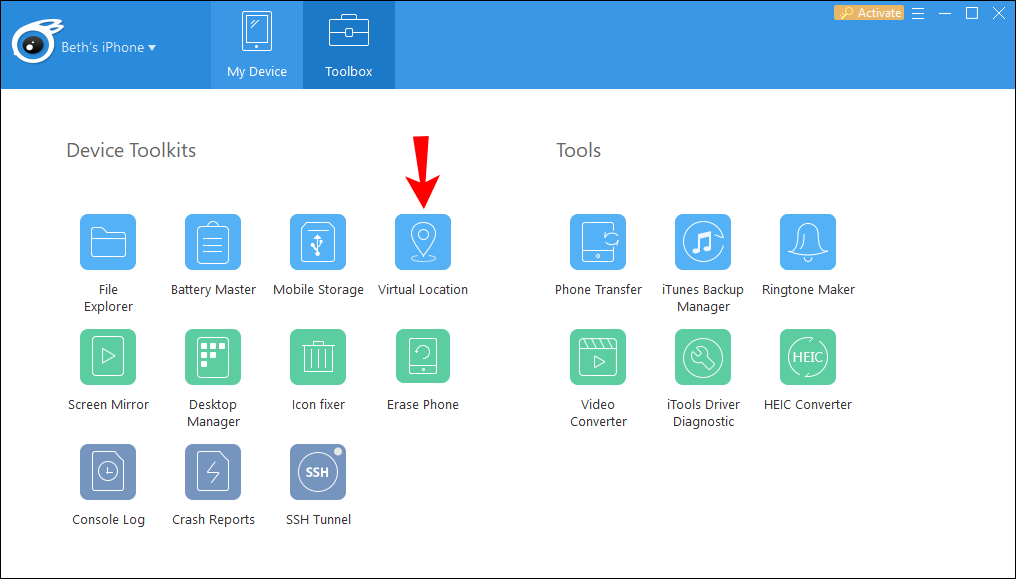Screen dimensions: 1016x579
Task: Expand the Beth's iPhone device dropdown
Action: coord(108,47)
